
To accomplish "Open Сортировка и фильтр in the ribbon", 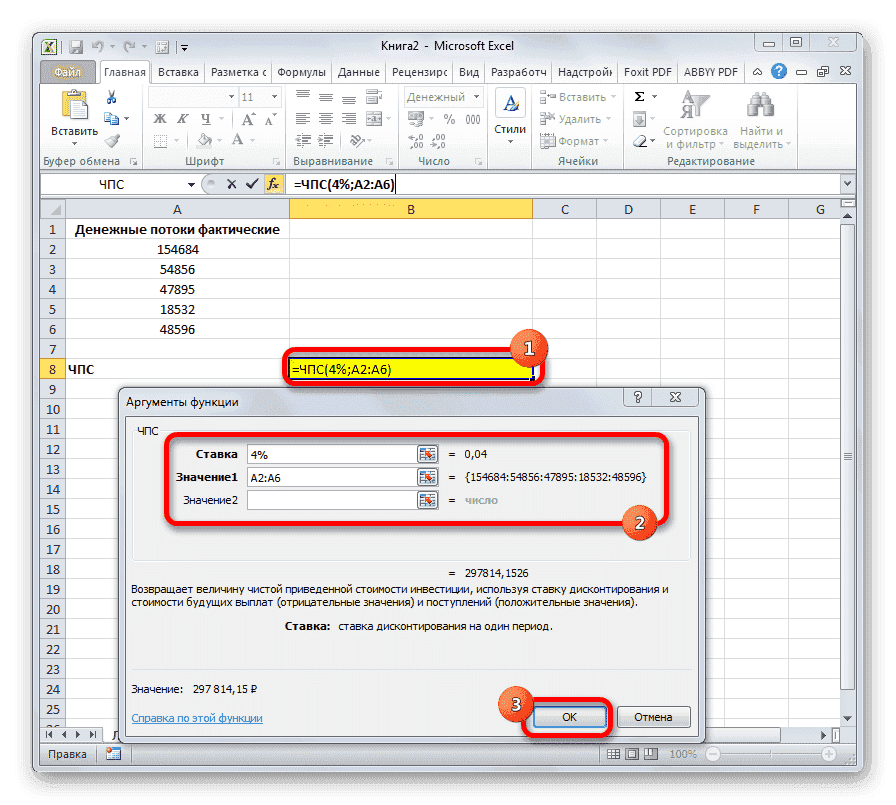I will point(695,118).
